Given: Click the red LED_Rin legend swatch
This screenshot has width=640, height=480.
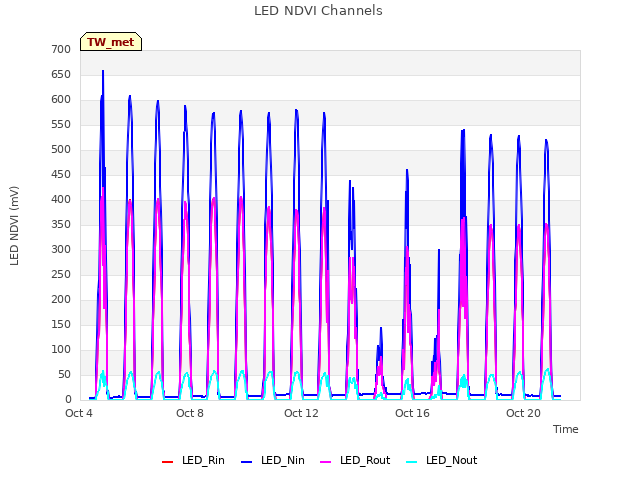Looking at the screenshot, I should [167, 462].
